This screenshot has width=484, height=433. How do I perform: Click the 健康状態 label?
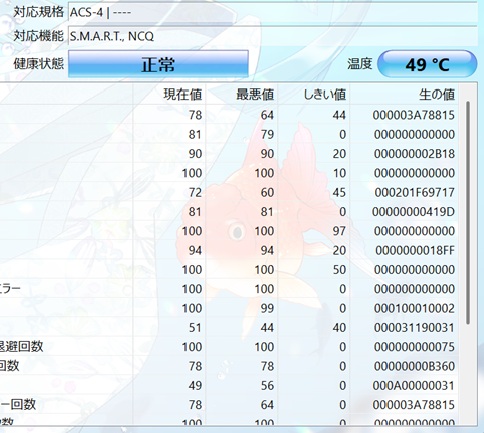[x=38, y=63]
